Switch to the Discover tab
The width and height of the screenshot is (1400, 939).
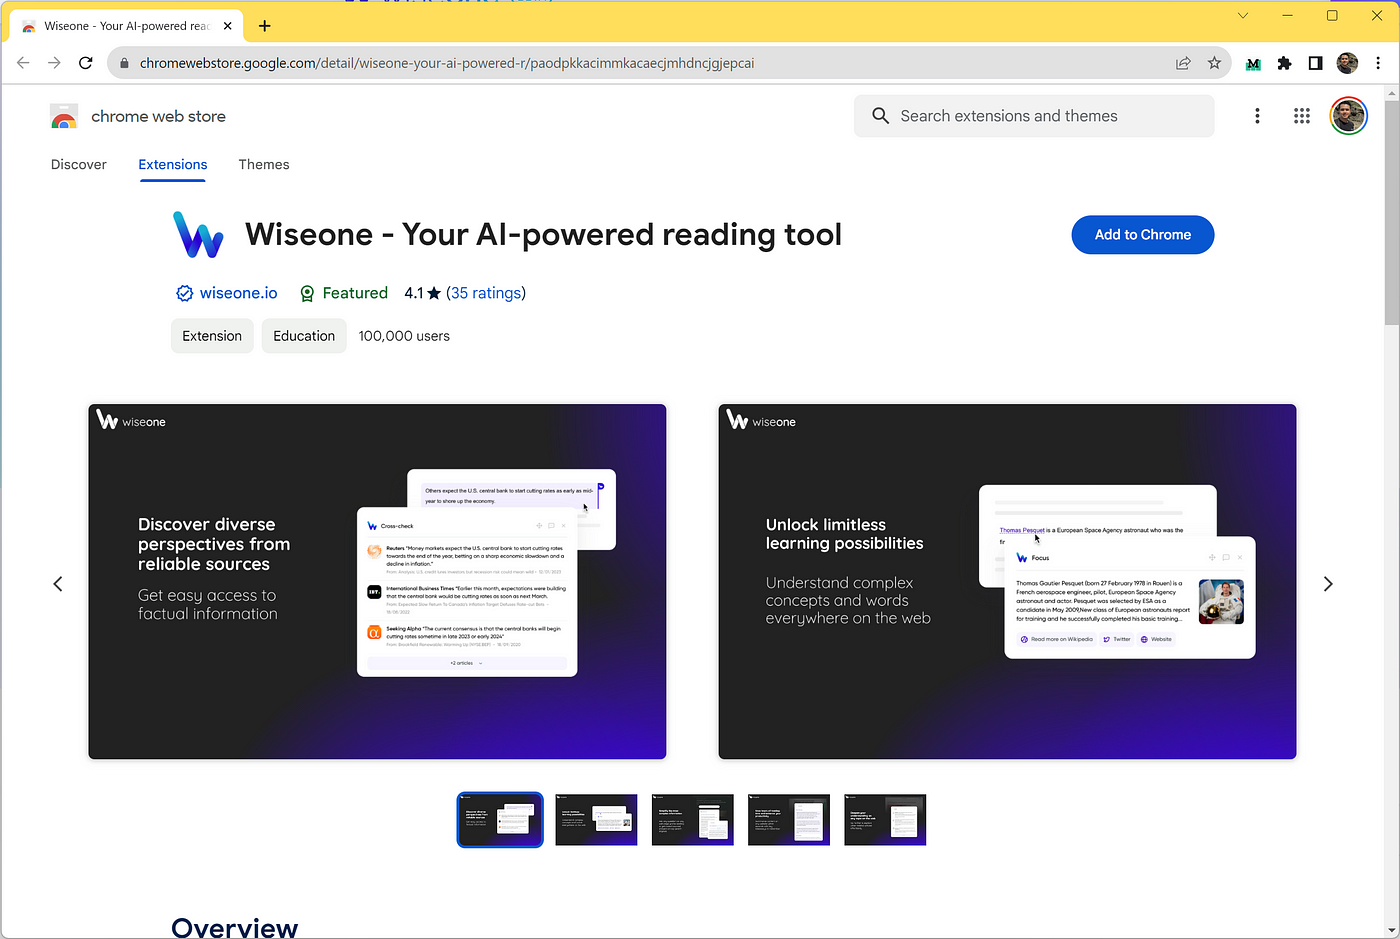79,164
